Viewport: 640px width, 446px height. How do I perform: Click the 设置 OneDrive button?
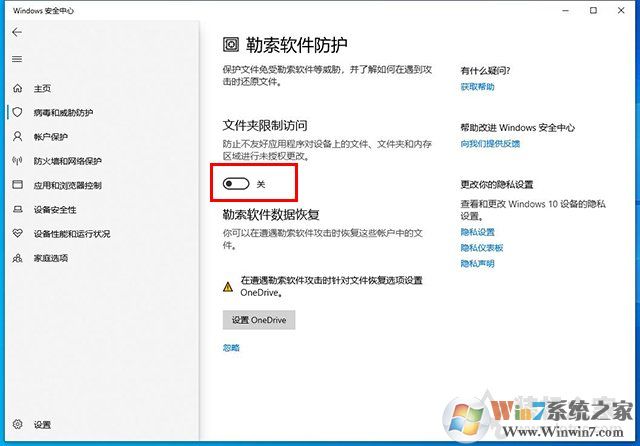tap(259, 320)
